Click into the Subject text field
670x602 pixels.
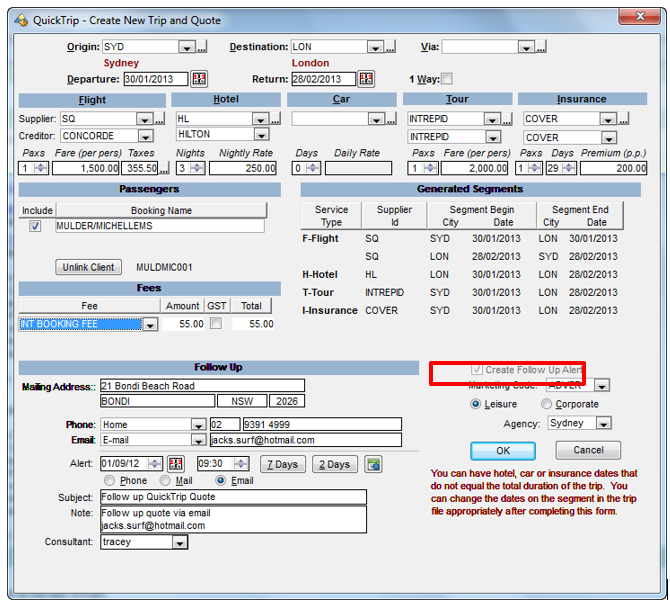point(233,497)
